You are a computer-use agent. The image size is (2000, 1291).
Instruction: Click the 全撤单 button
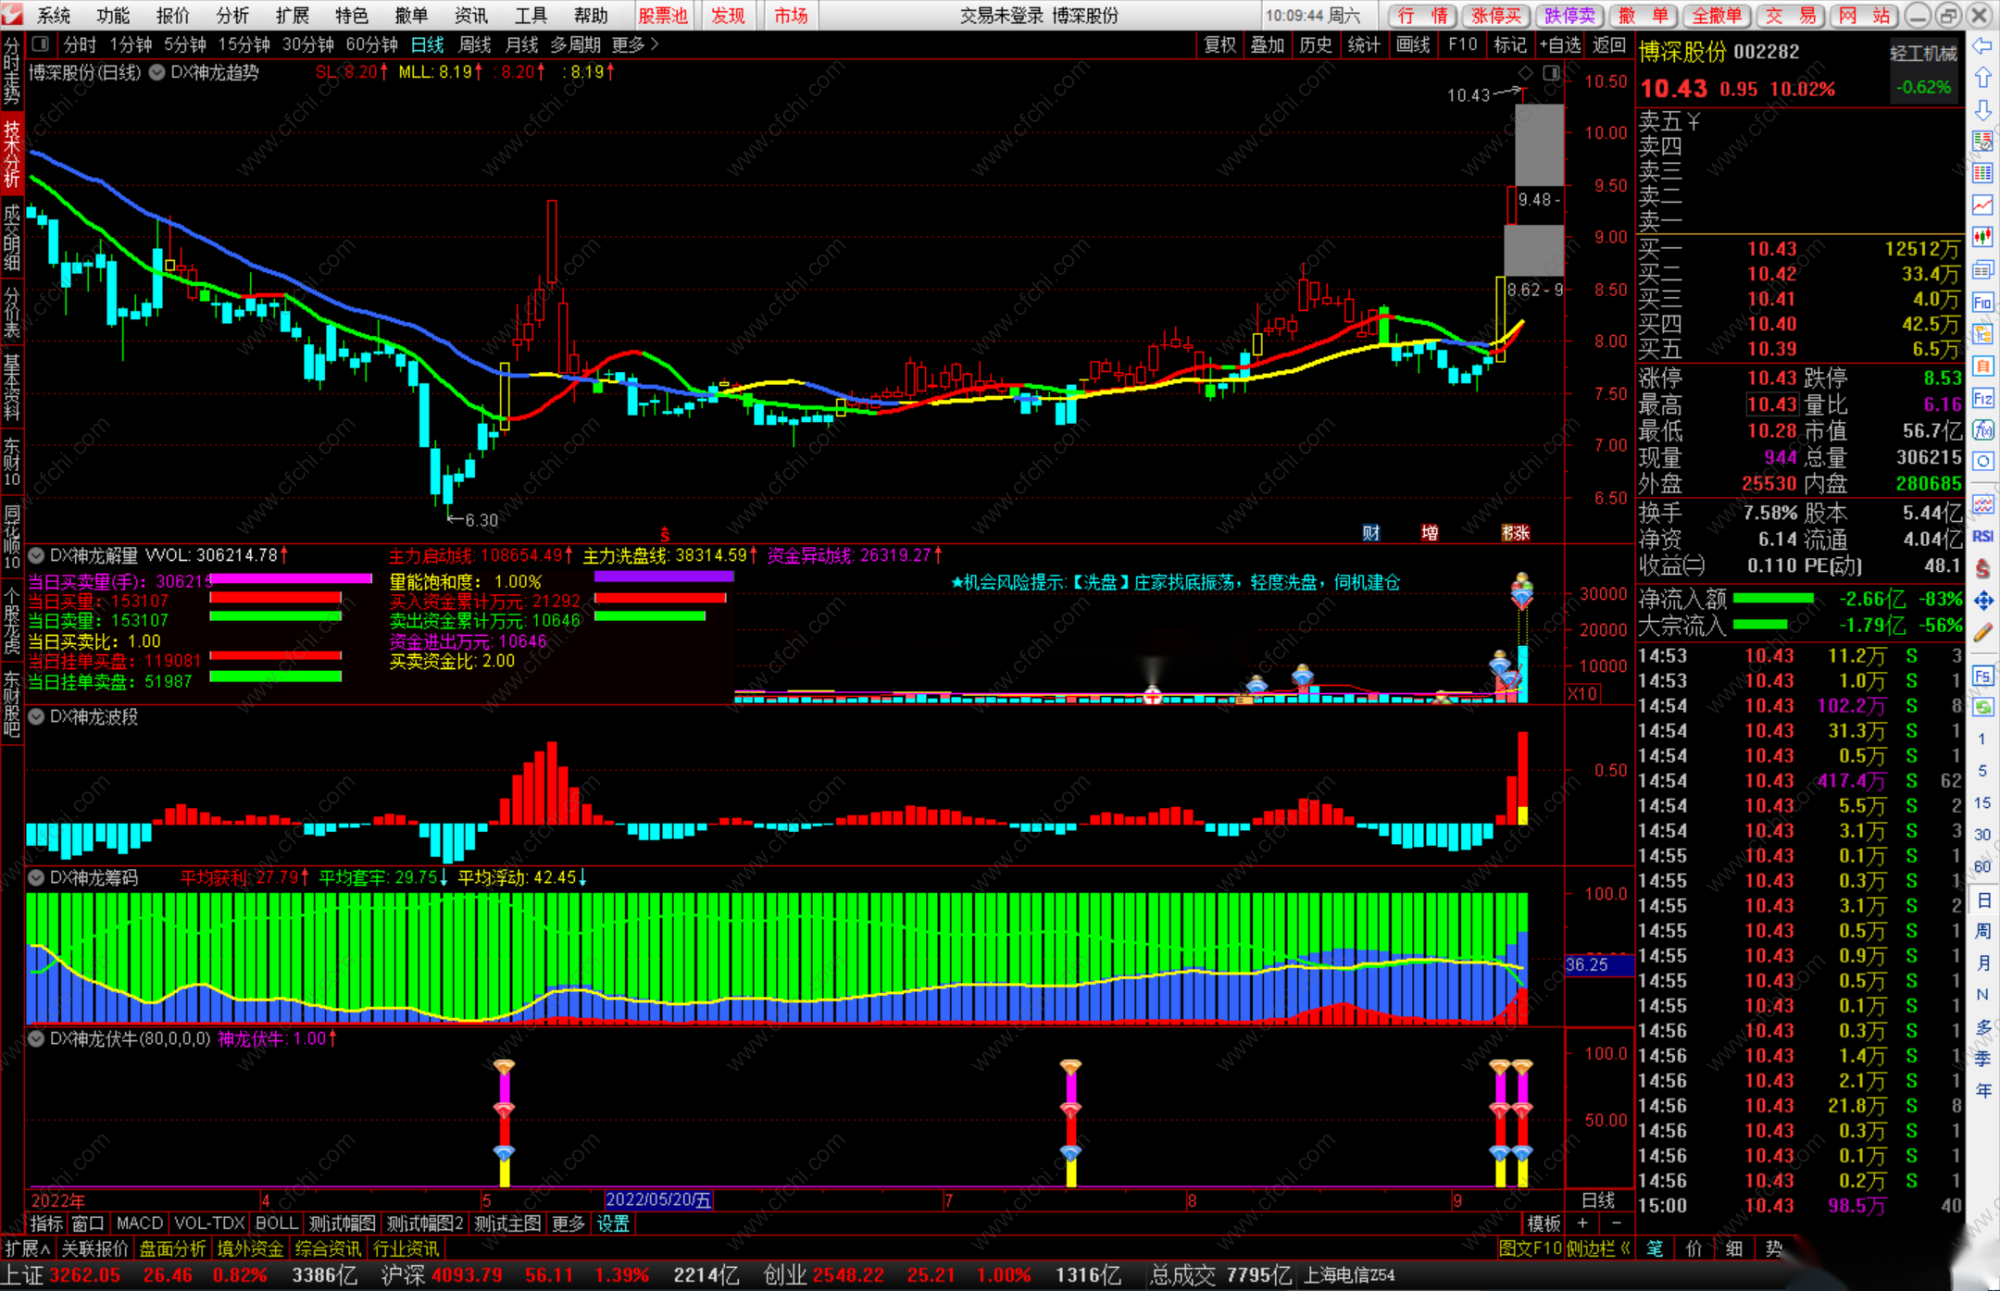click(x=1716, y=15)
